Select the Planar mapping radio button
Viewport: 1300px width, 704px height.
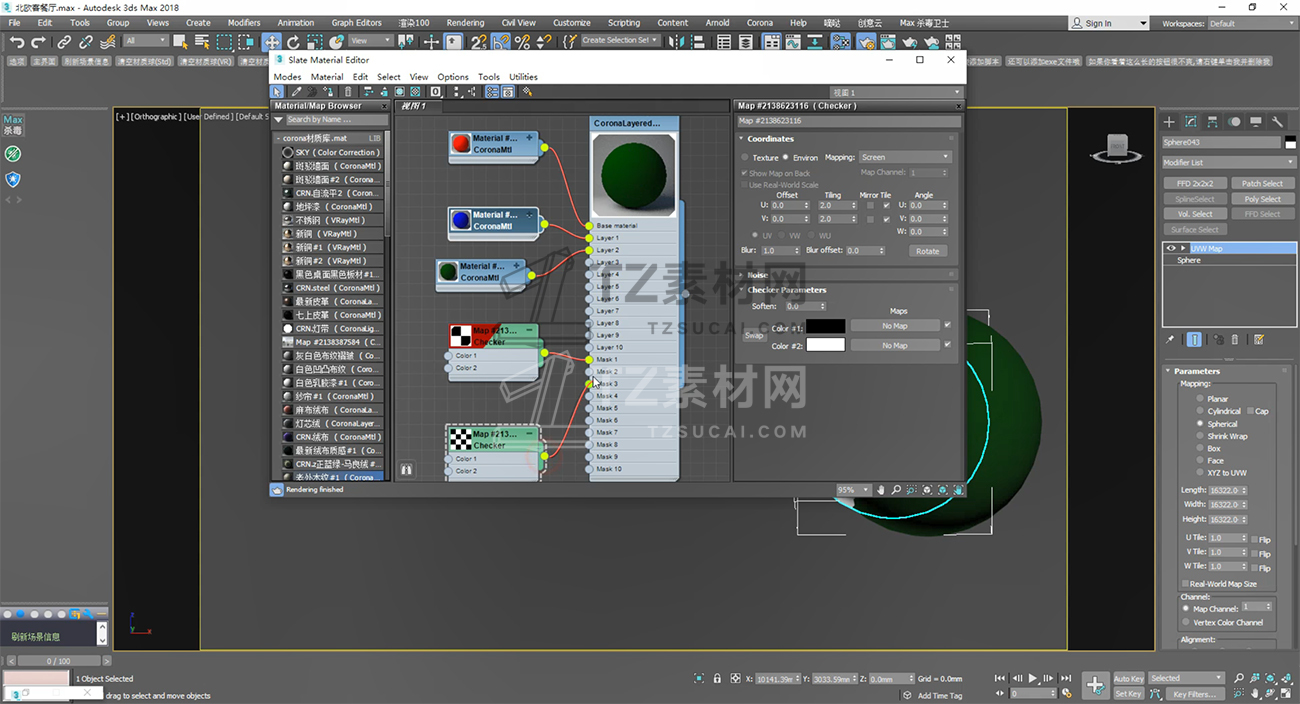click(x=1201, y=399)
